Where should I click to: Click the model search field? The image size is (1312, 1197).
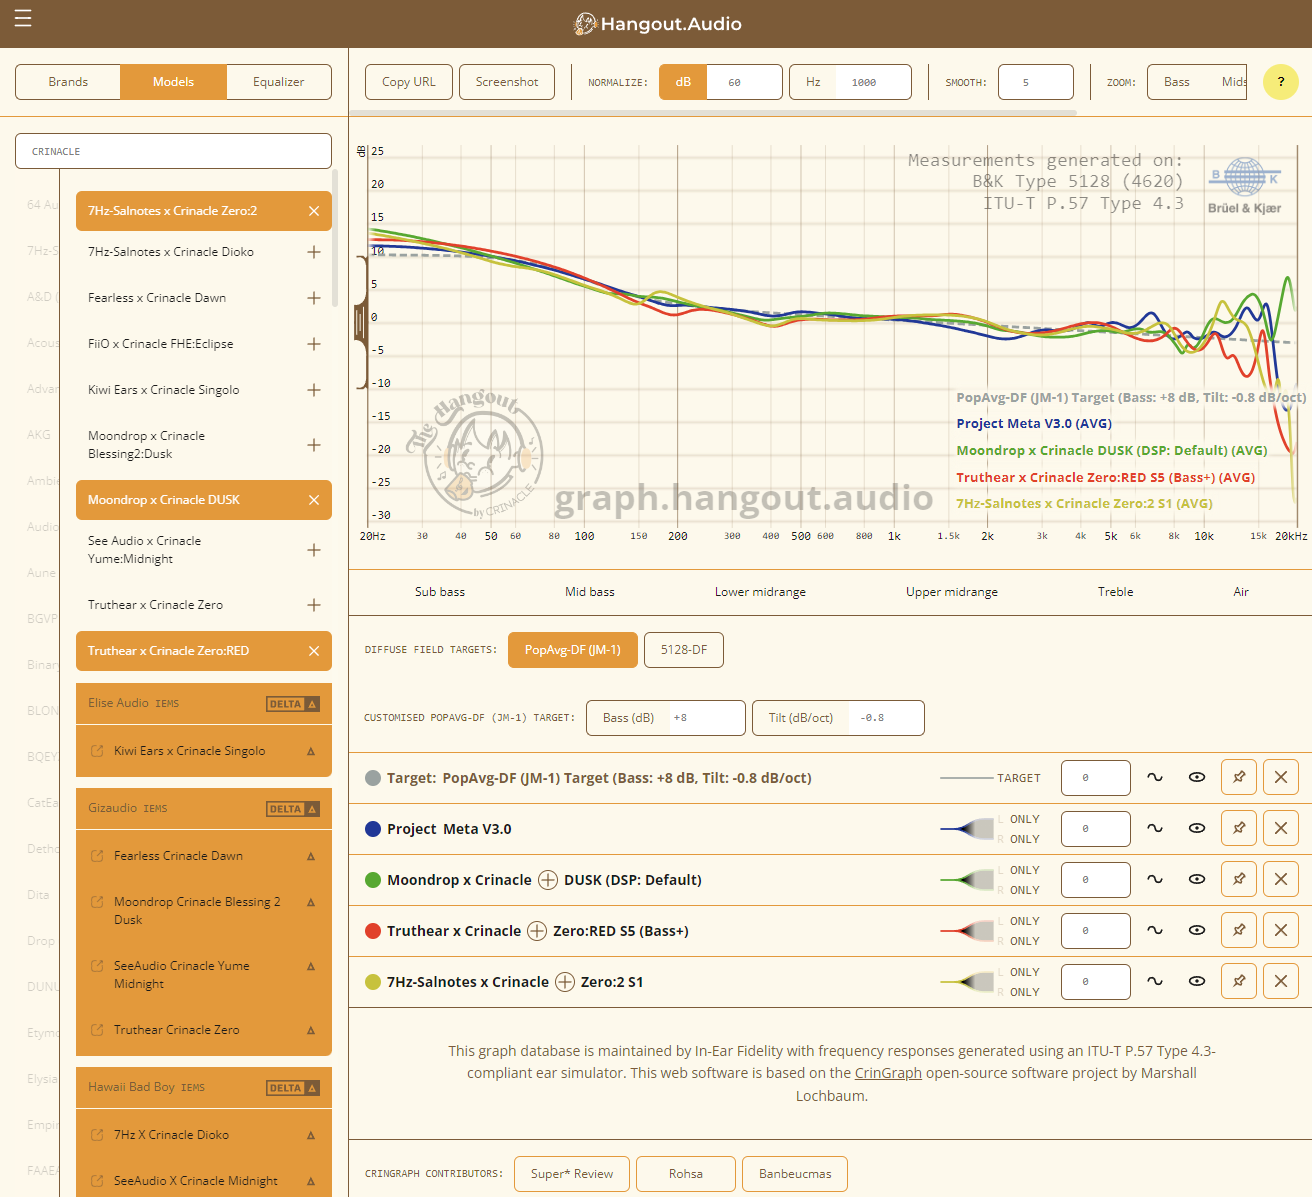pyautogui.click(x=173, y=151)
